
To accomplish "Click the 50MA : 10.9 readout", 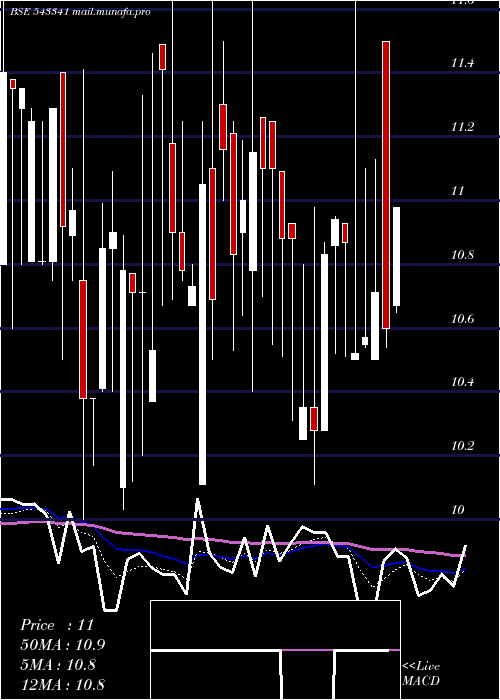I will pos(63,645).
